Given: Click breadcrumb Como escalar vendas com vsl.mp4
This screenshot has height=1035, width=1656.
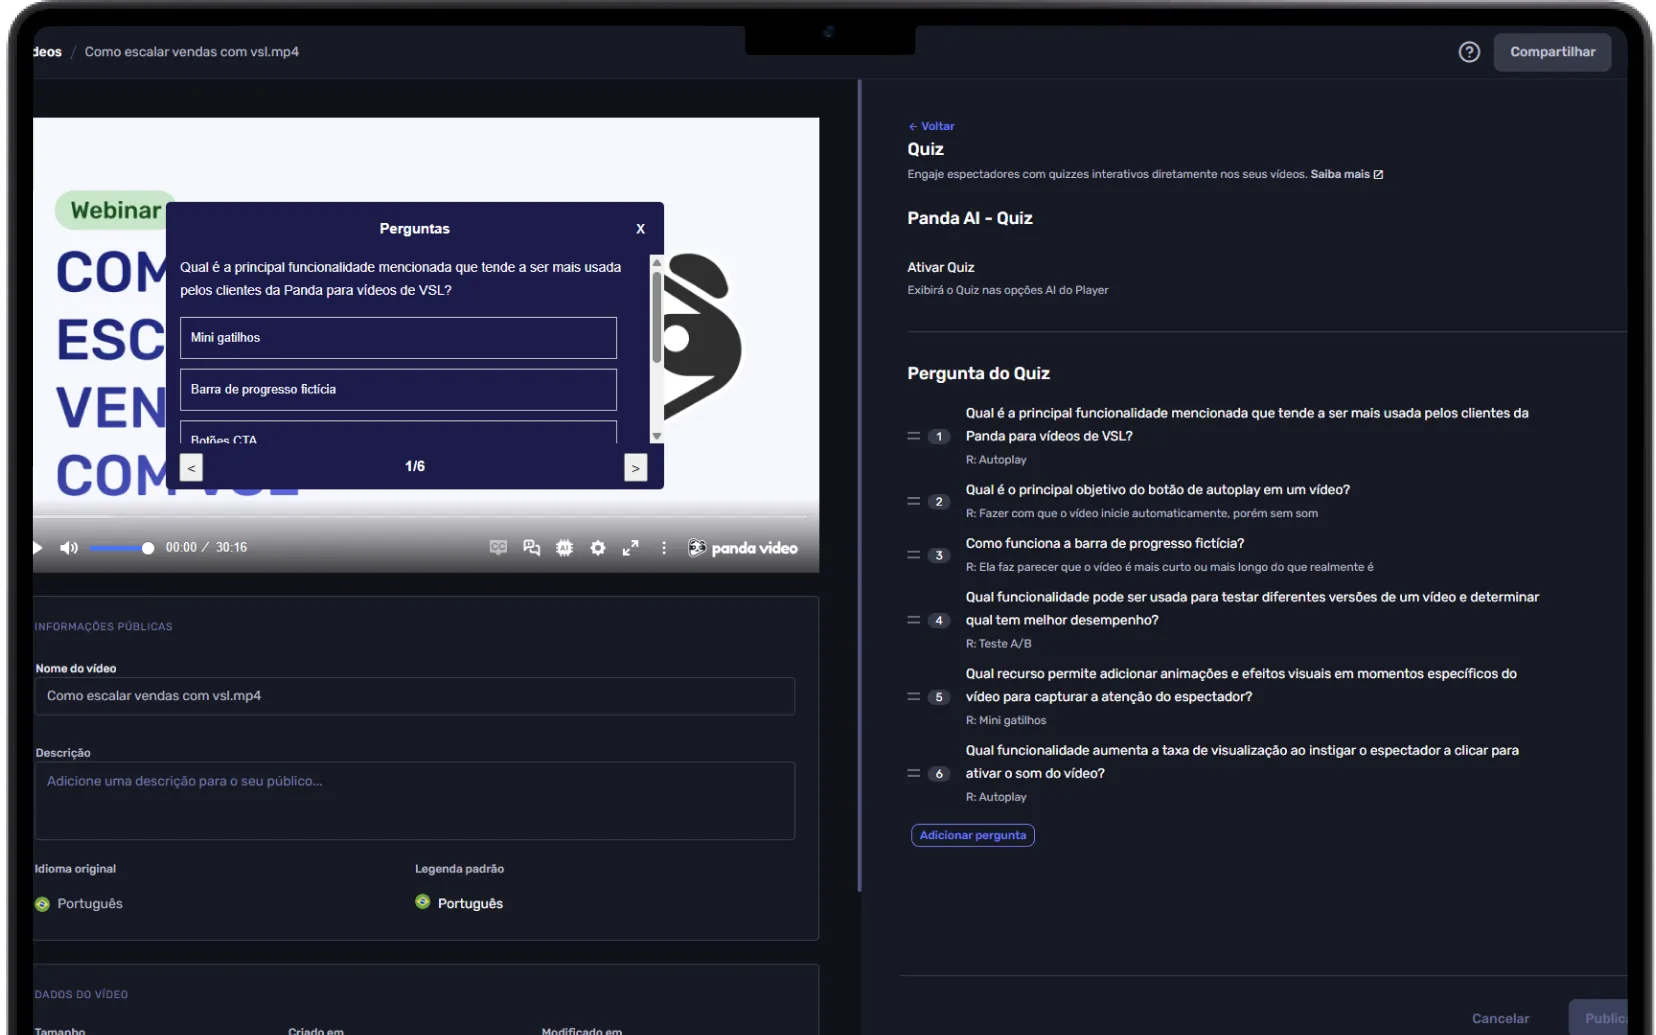Looking at the screenshot, I should (x=191, y=52).
